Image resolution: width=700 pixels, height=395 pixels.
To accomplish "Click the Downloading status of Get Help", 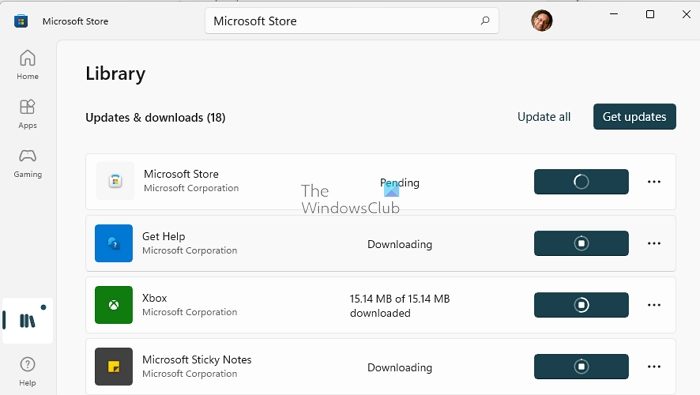I will point(400,245).
